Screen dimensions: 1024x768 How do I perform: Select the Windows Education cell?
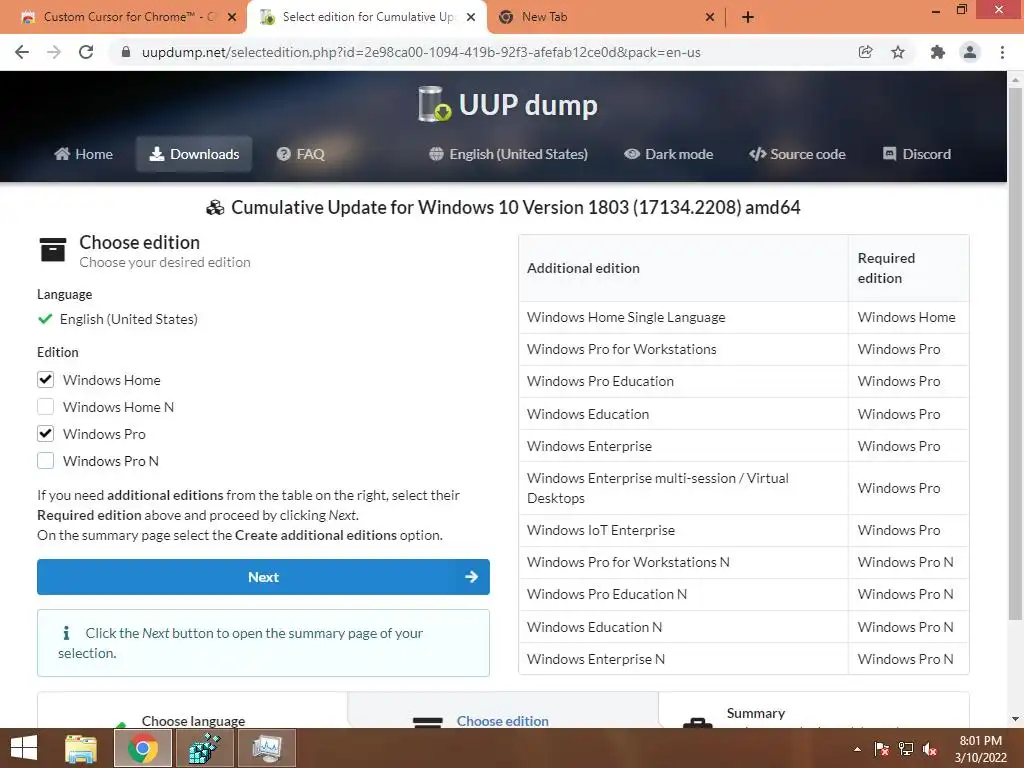pos(683,414)
